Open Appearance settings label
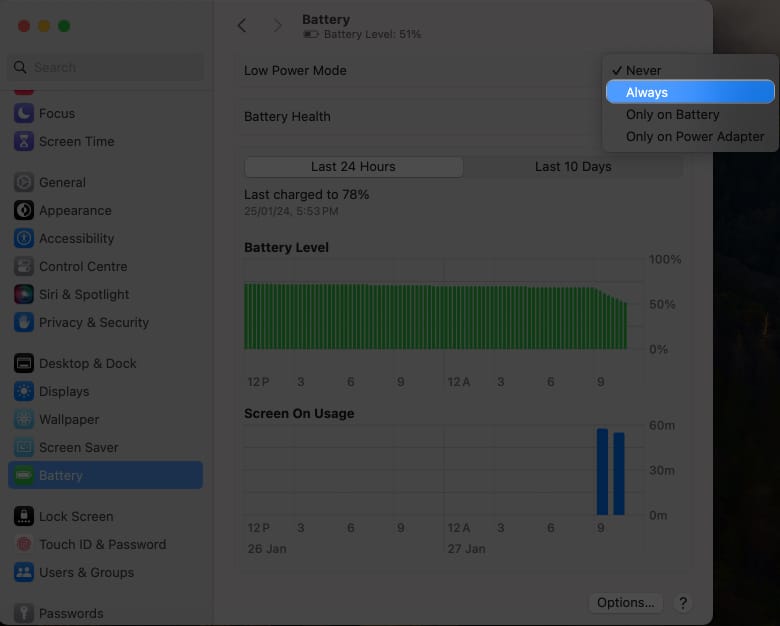Viewport: 780px width, 626px height. pos(75,210)
